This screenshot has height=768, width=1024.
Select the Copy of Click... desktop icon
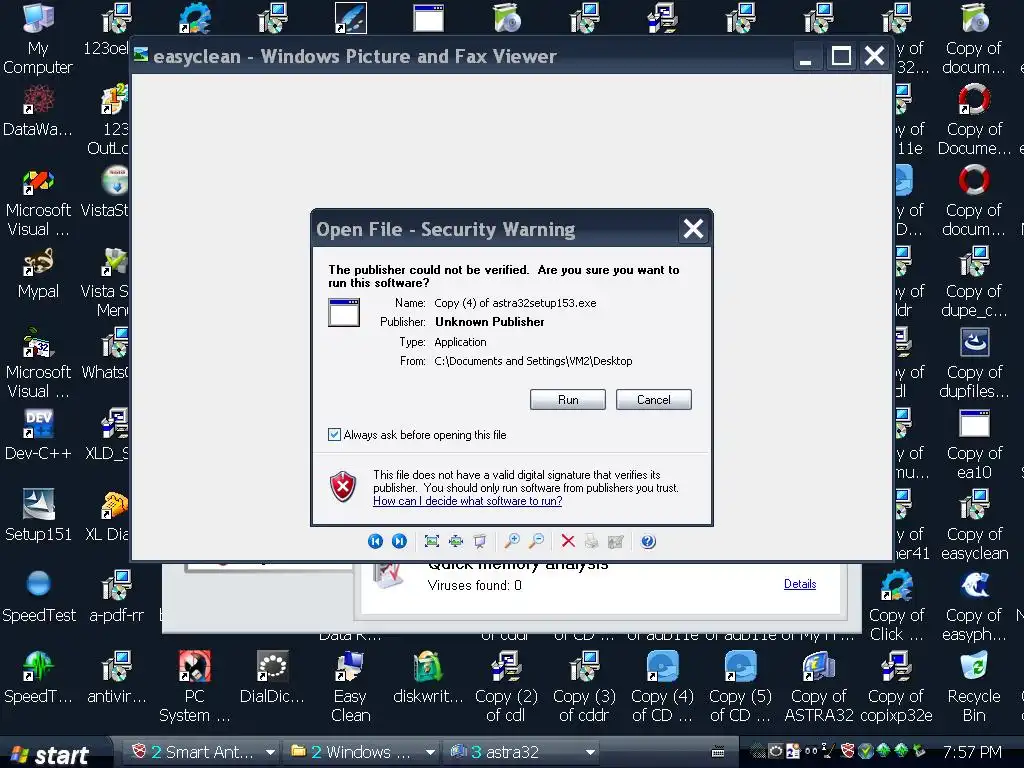pos(896,606)
